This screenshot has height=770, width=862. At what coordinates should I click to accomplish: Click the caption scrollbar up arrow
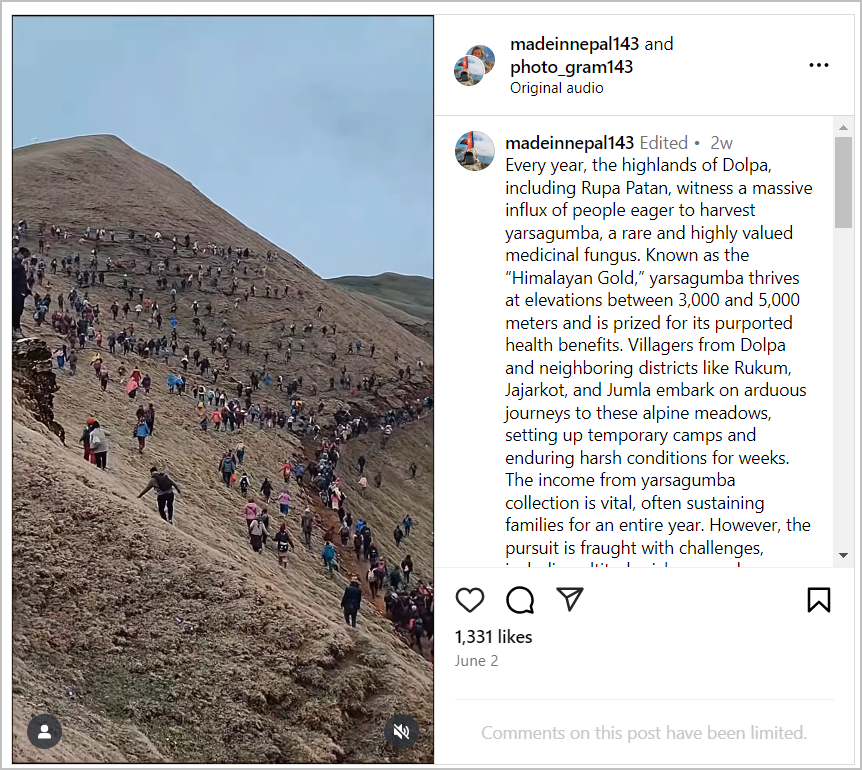click(x=843, y=128)
